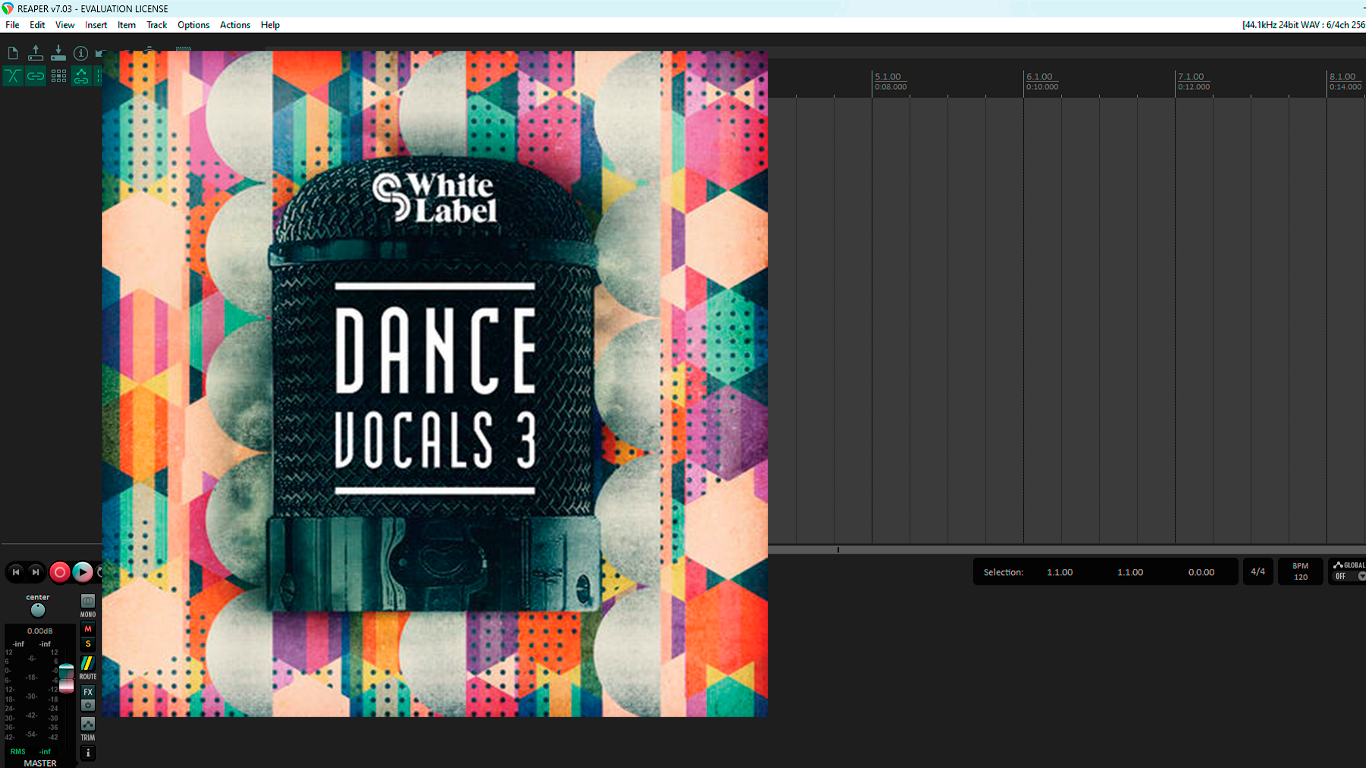Click the save project download-arrow icon

tap(58, 53)
